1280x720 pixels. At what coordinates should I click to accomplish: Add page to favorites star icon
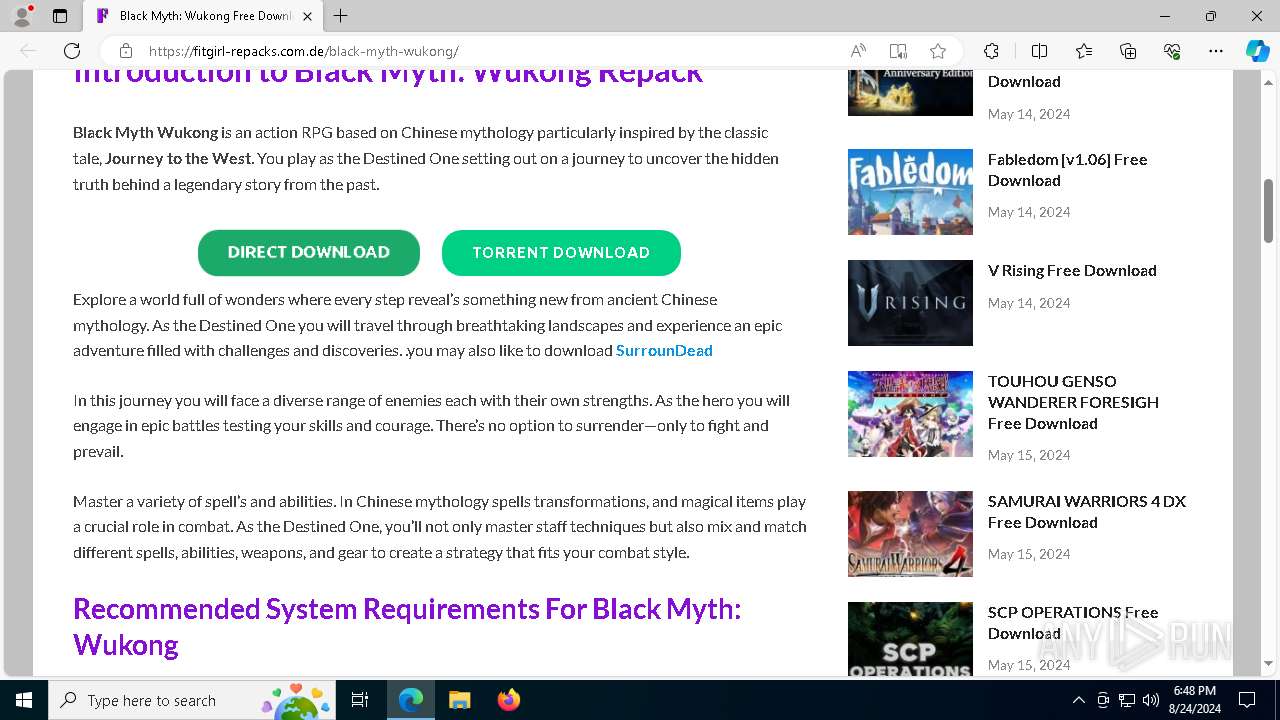(x=938, y=51)
